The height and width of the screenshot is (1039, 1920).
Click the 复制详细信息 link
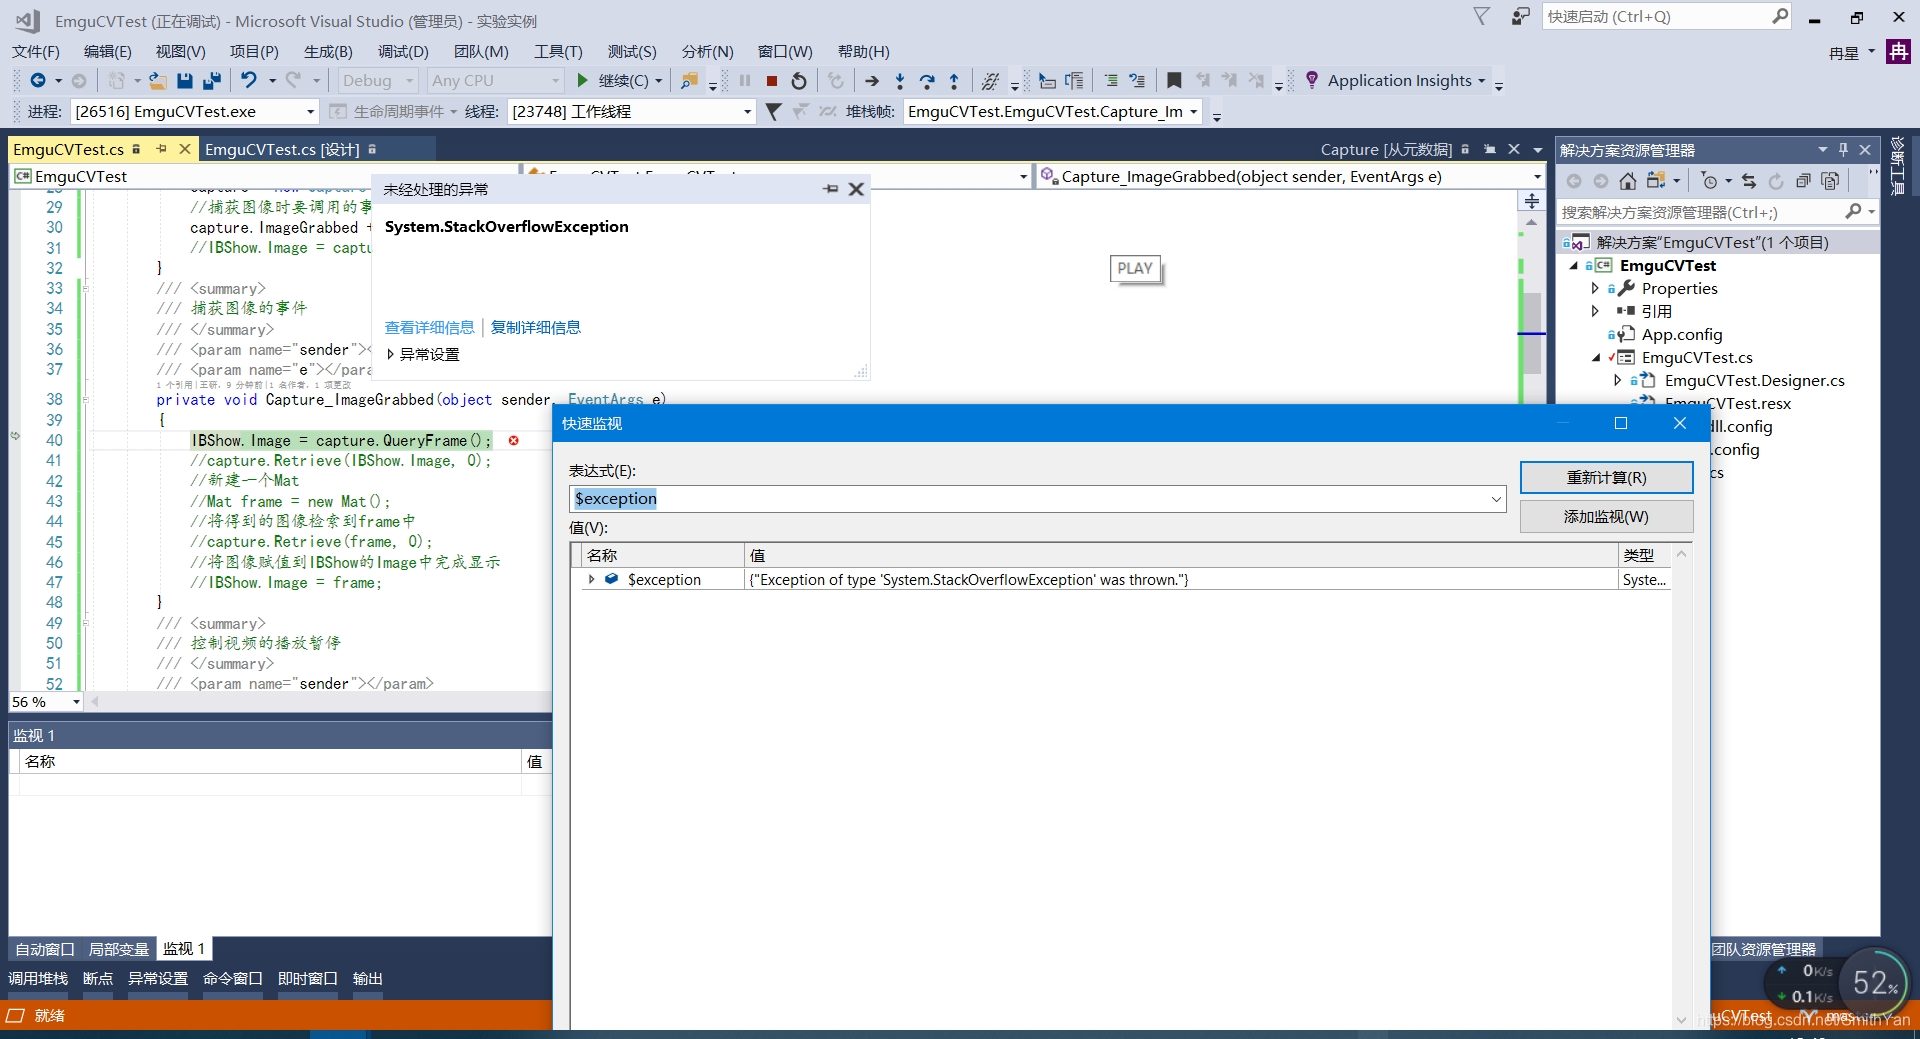(x=536, y=328)
